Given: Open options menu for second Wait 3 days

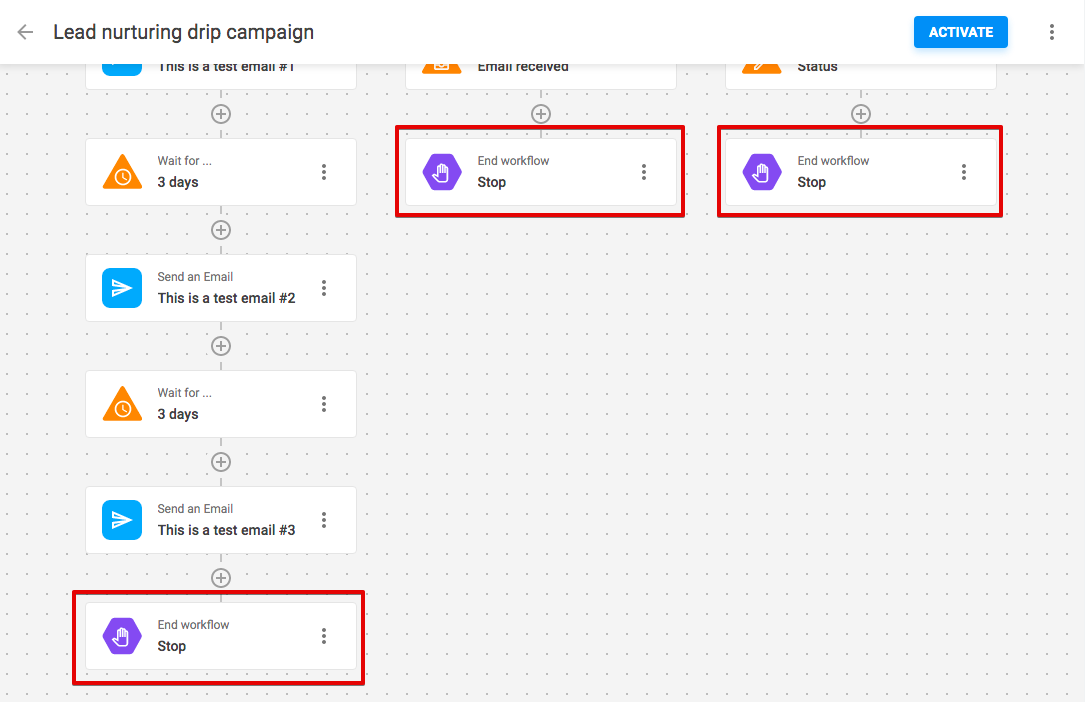Looking at the screenshot, I should [324, 404].
